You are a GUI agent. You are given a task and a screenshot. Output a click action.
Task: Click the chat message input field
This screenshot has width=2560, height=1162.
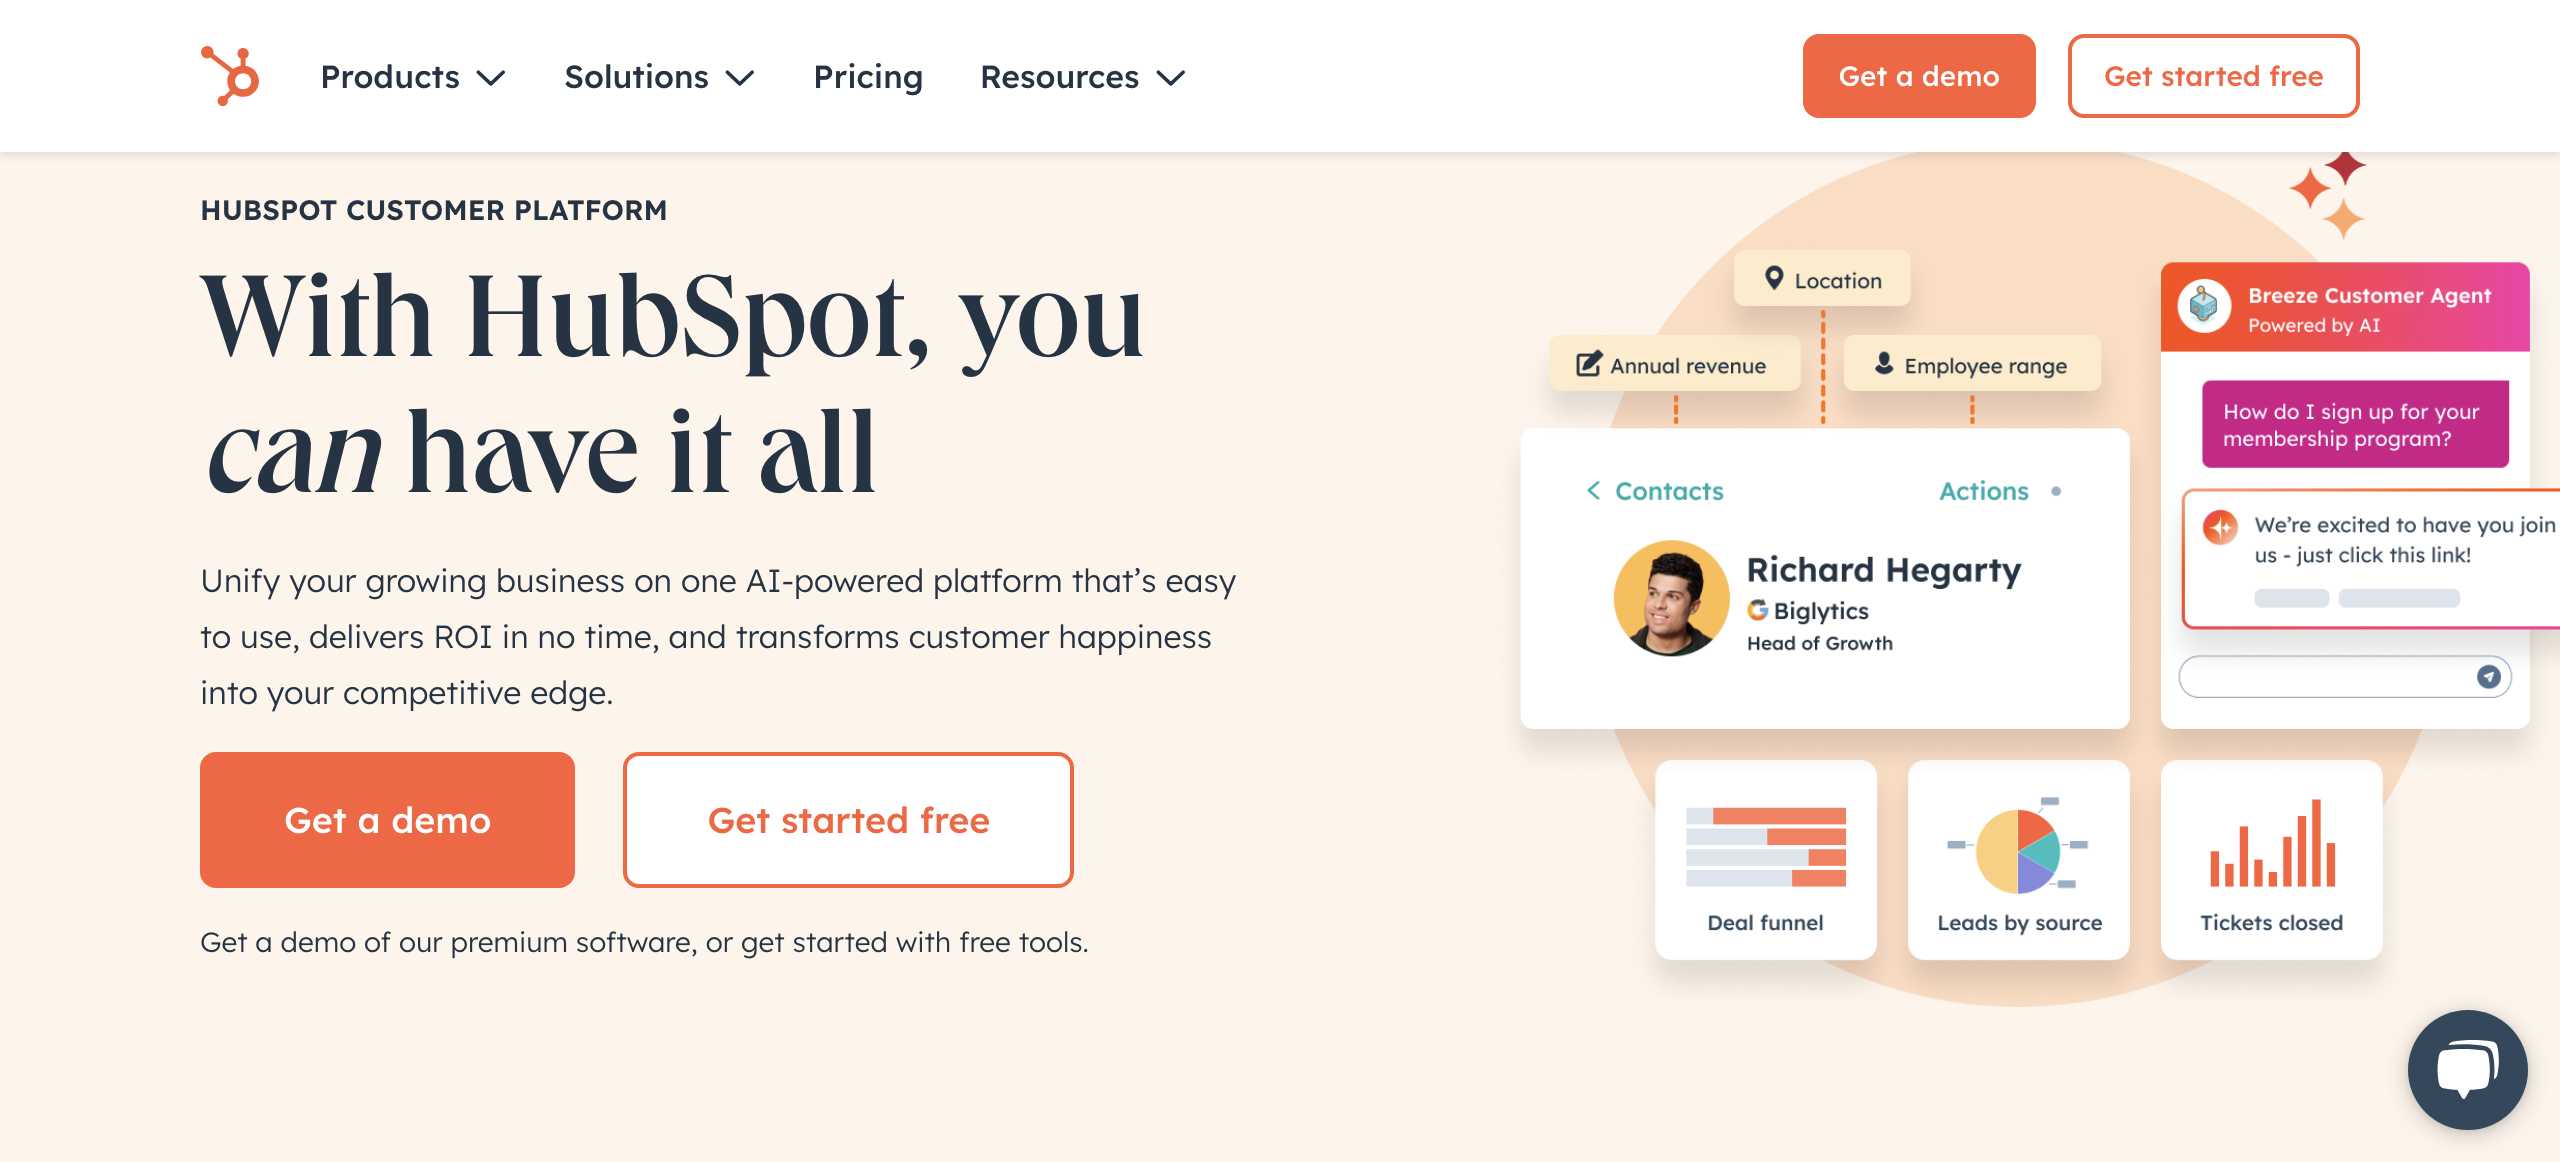click(x=2325, y=677)
